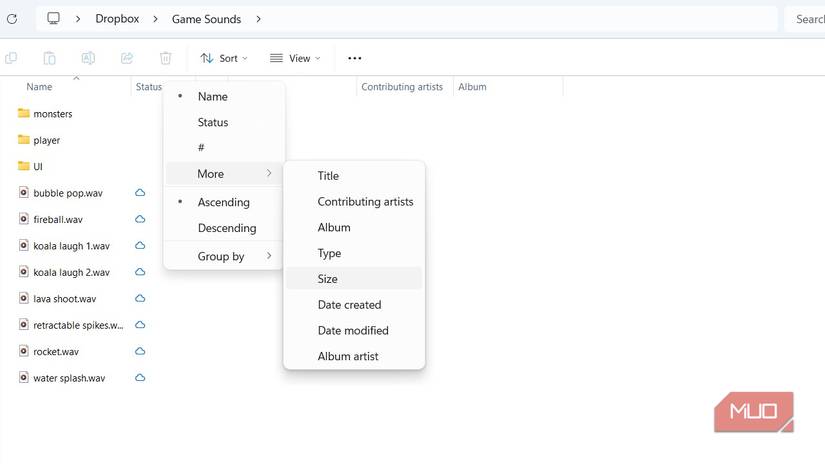The height and width of the screenshot is (464, 825).
Task: Click the Copy icon in toolbar
Action: pyautogui.click(x=11, y=58)
